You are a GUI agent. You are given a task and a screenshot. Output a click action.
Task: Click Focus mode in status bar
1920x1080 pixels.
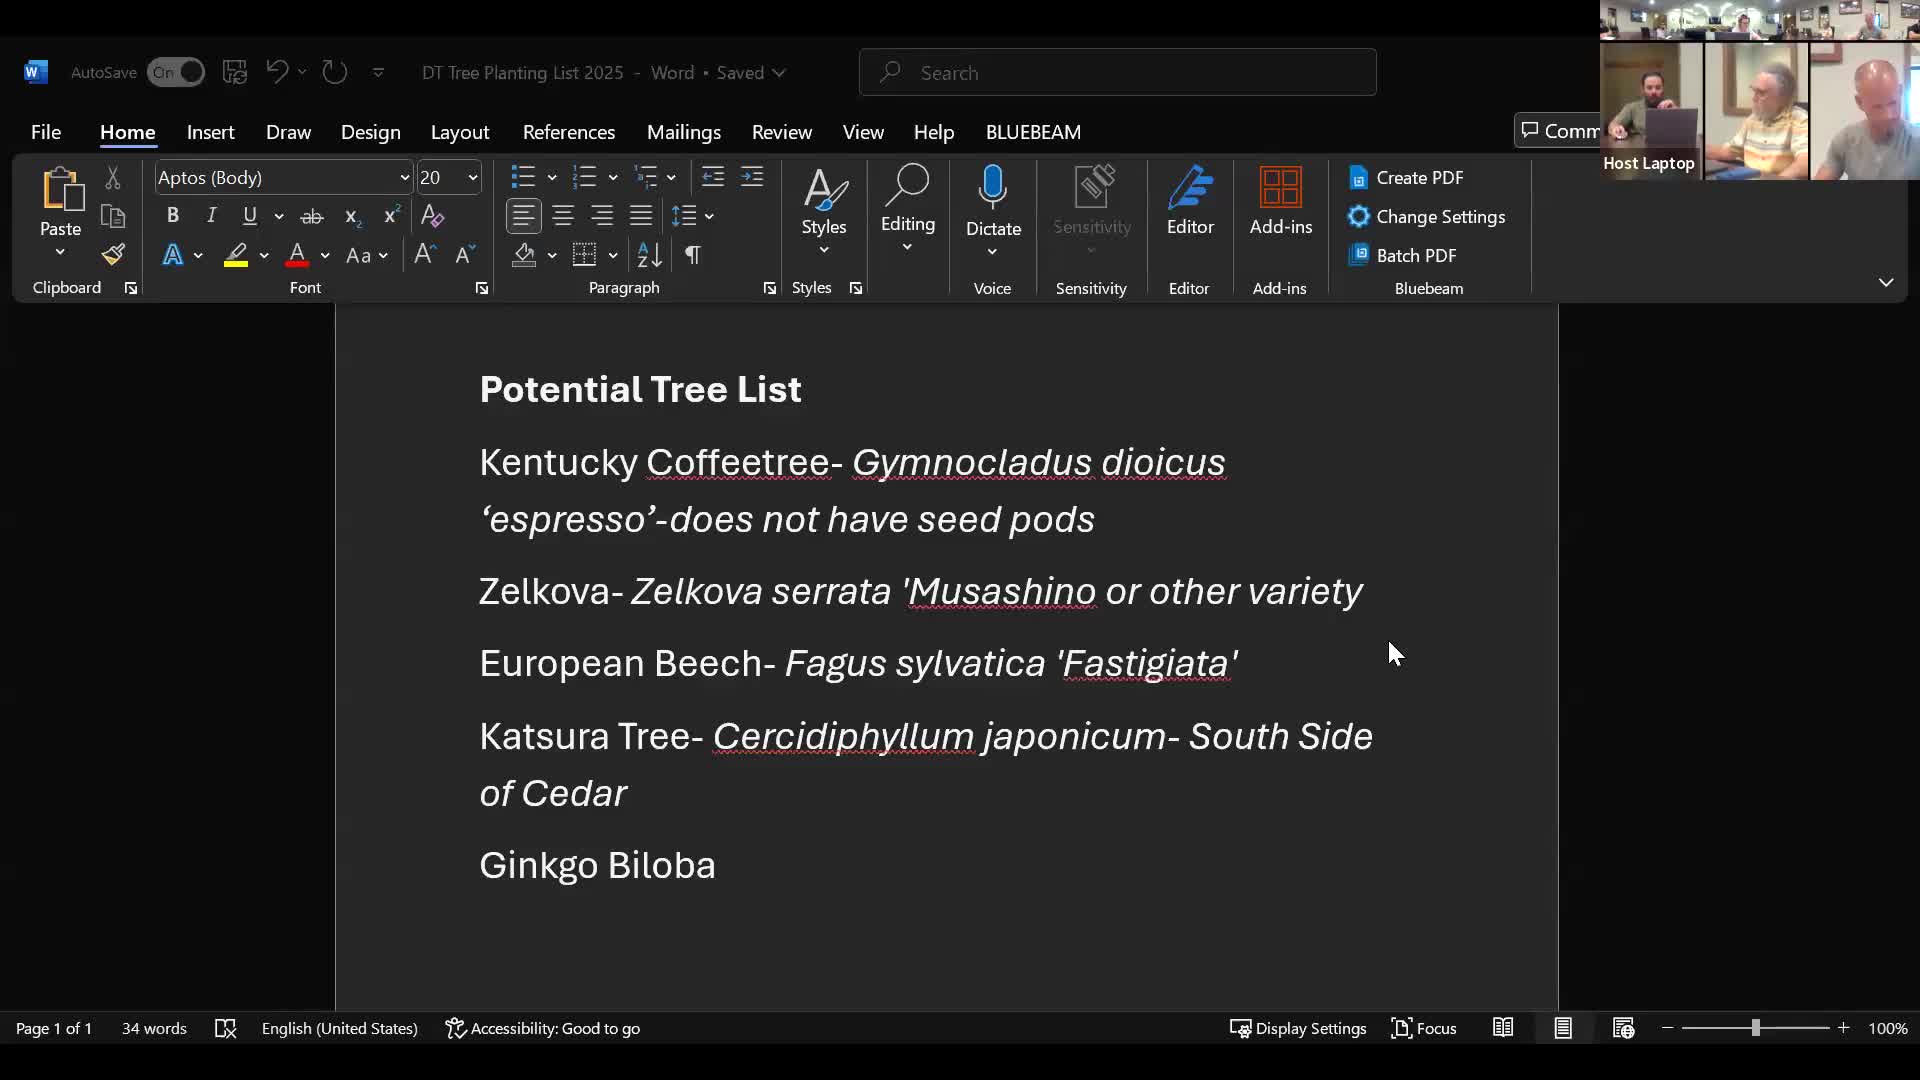click(1424, 1028)
